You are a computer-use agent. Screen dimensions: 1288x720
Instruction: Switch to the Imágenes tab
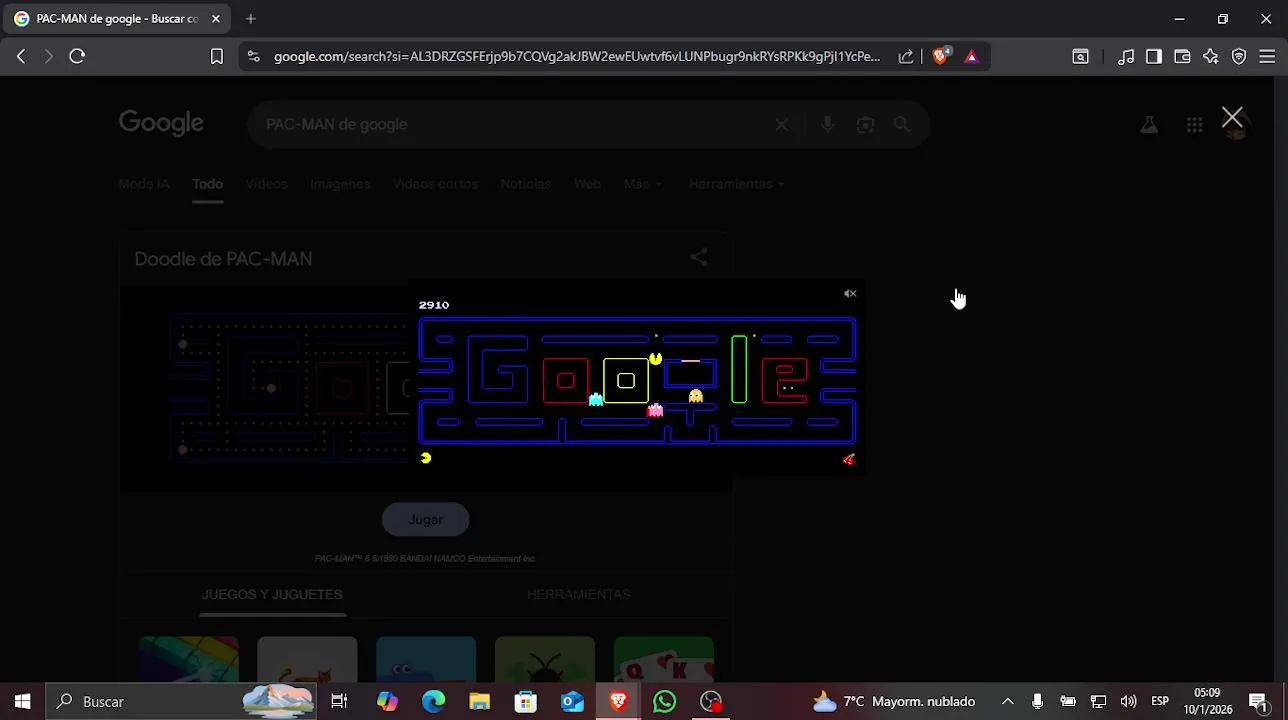(340, 184)
